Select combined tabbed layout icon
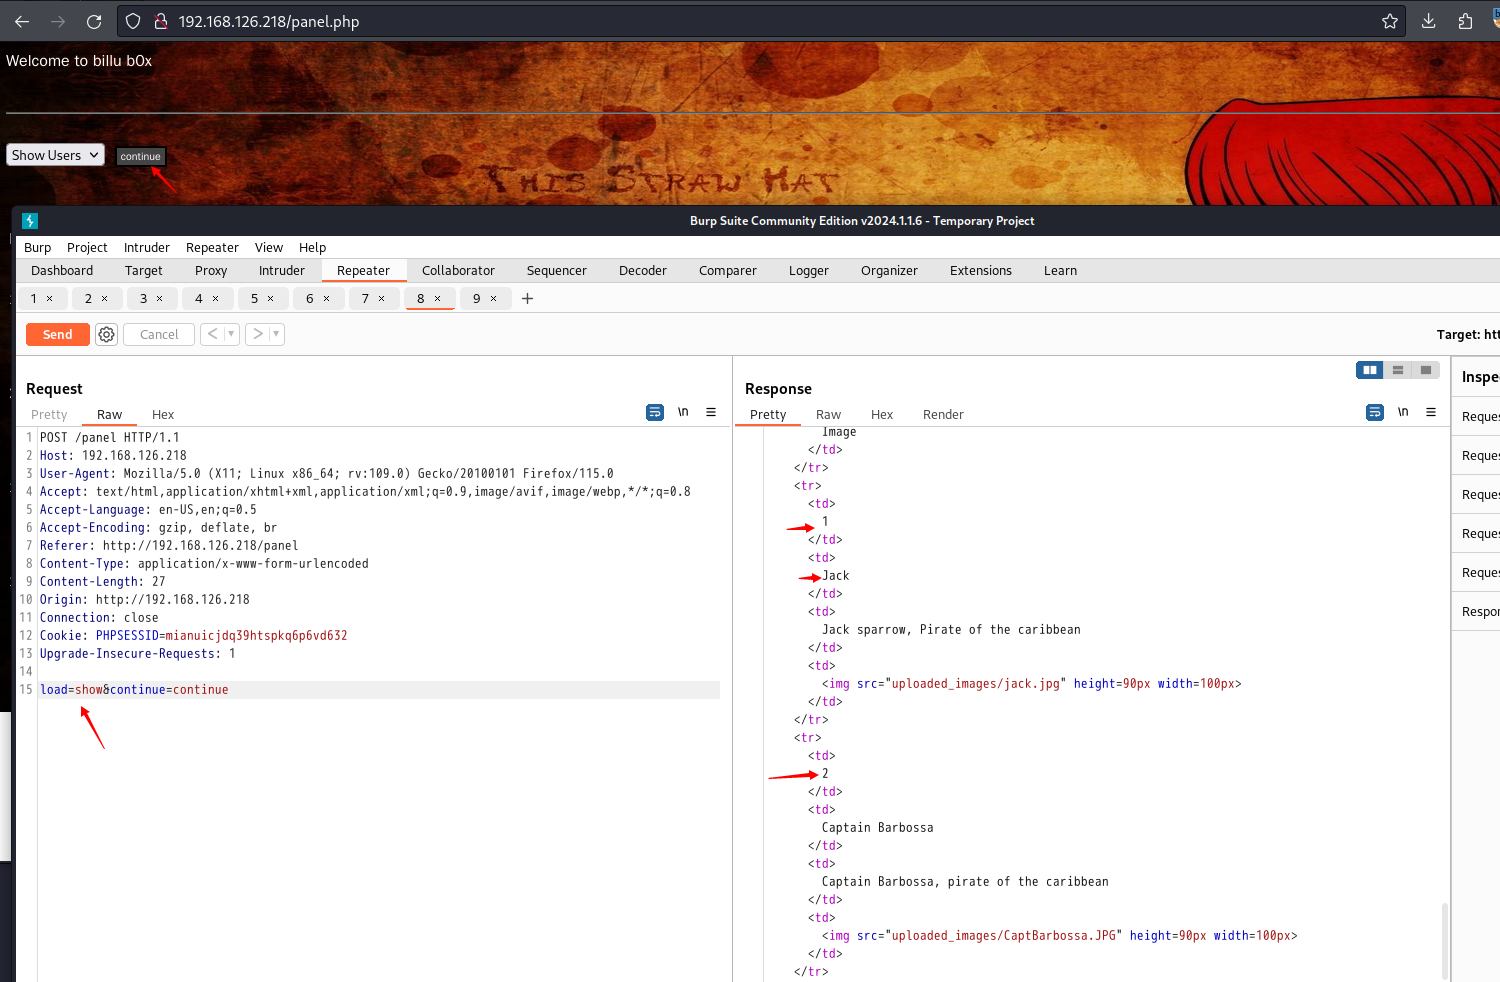The width and height of the screenshot is (1500, 982). [x=1426, y=370]
